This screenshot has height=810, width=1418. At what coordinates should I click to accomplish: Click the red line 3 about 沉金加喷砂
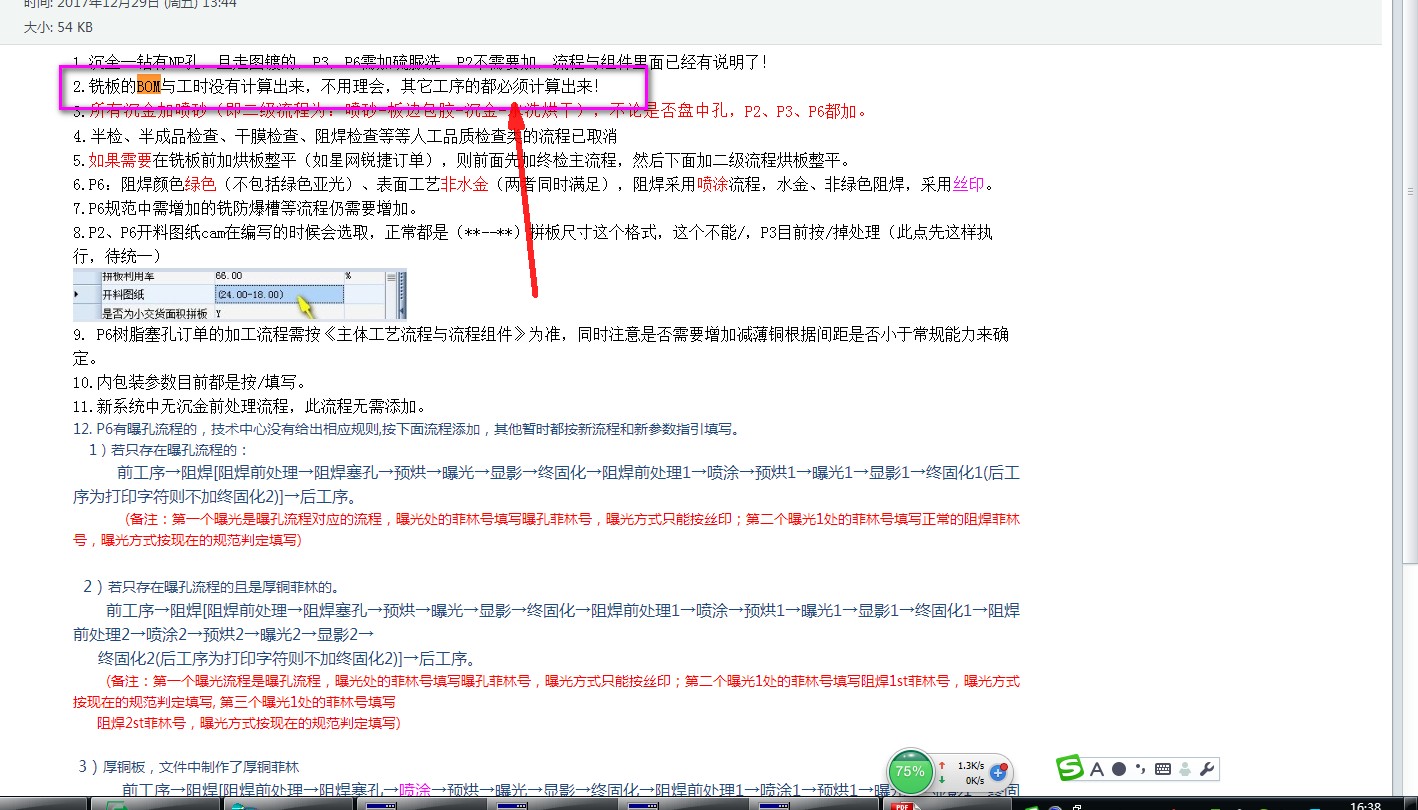click(x=471, y=111)
